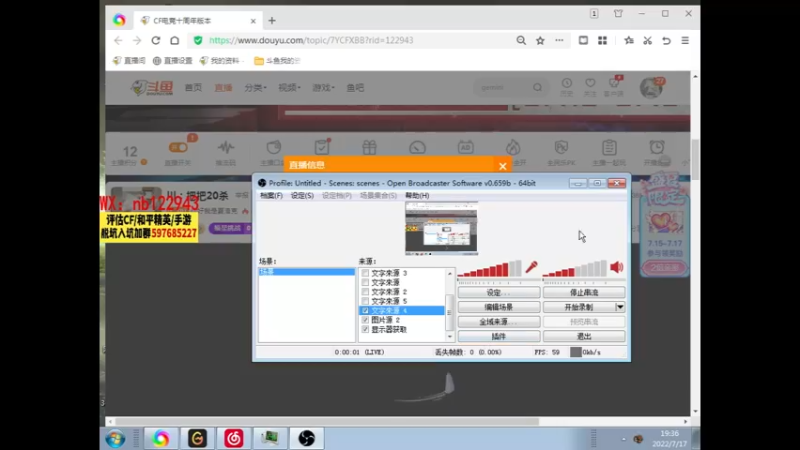Open the three-dot more icon in the address bar
The height and width of the screenshot is (450, 800).
560,40
